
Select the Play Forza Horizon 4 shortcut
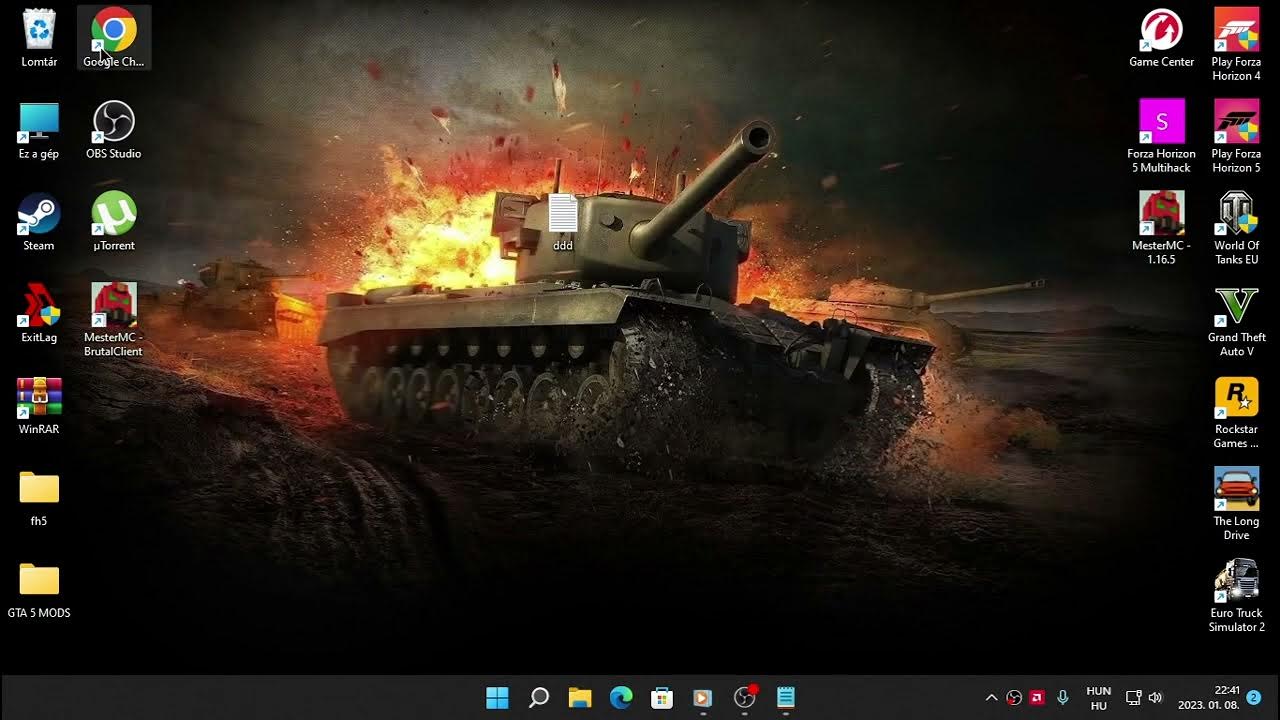1236,44
